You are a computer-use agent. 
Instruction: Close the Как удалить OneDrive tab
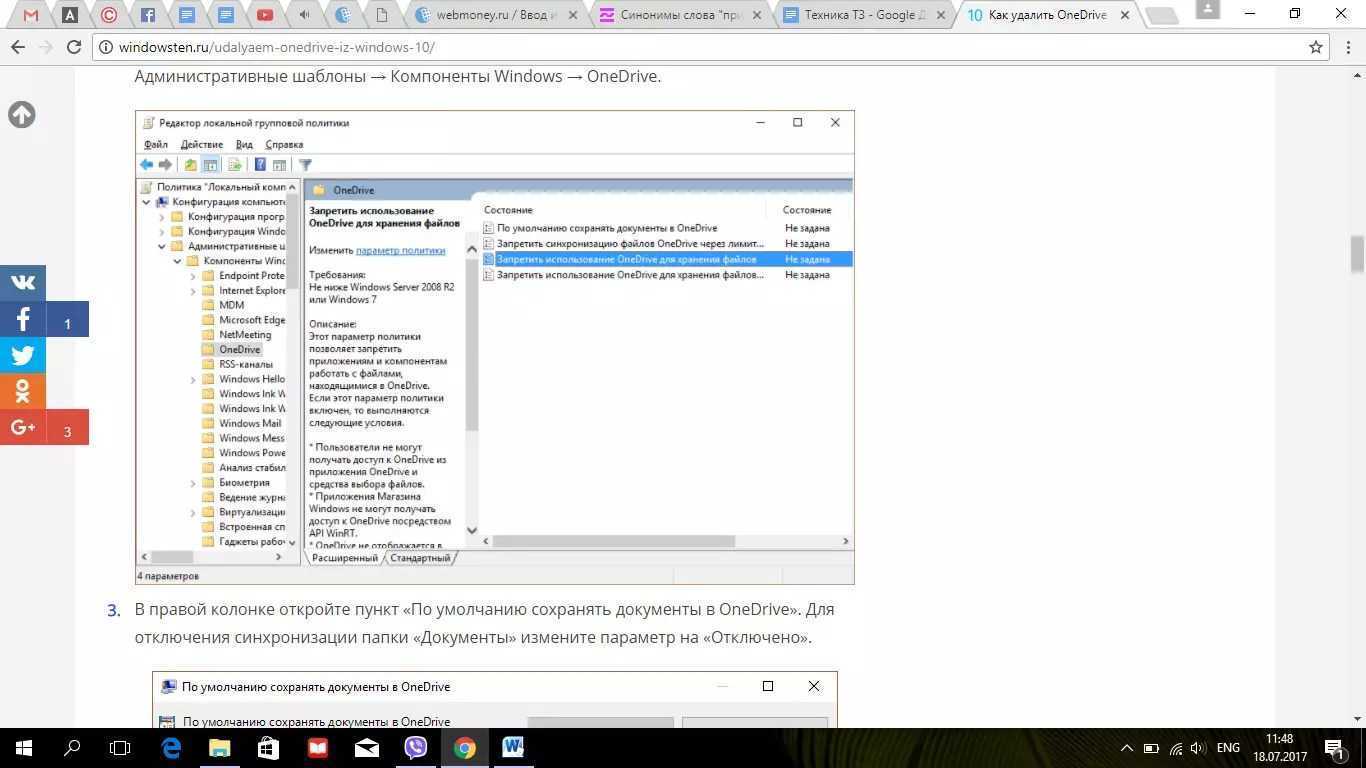[x=1125, y=15]
